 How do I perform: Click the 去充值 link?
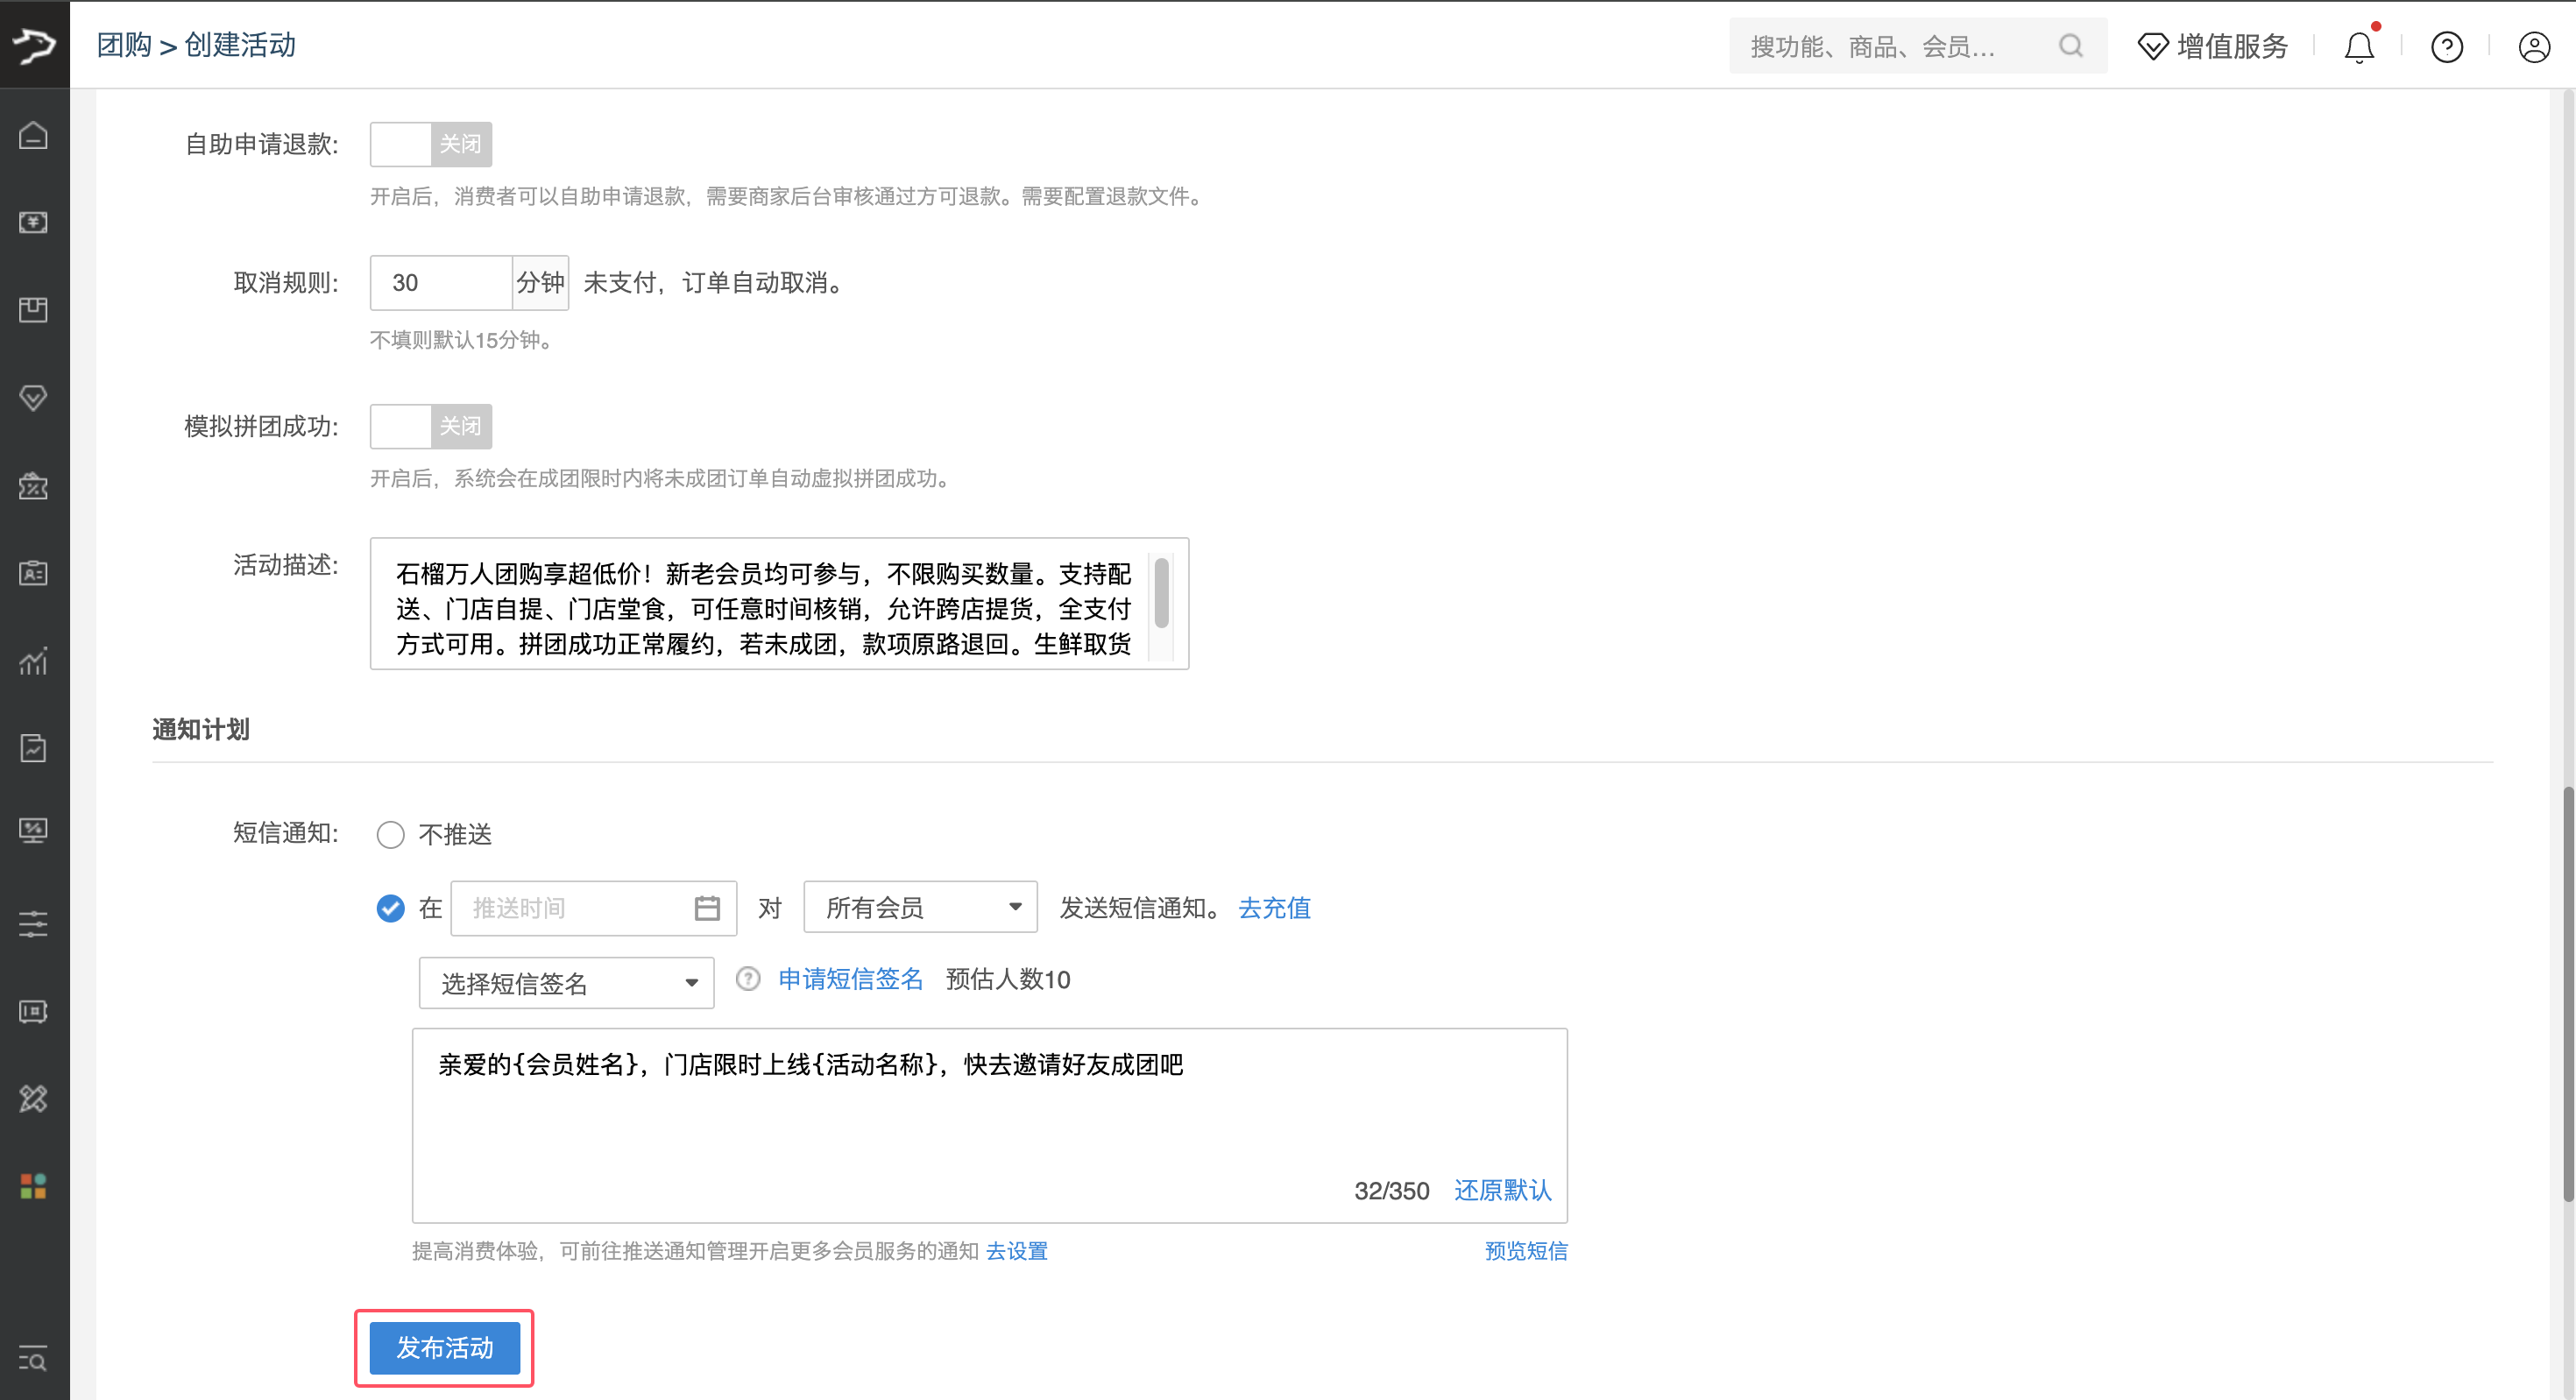tap(1274, 908)
